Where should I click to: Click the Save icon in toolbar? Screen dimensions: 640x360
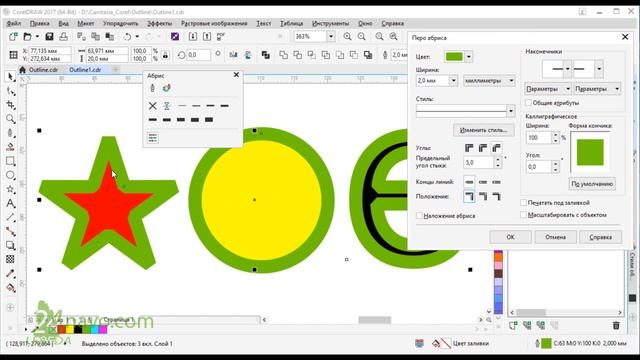tap(49, 37)
